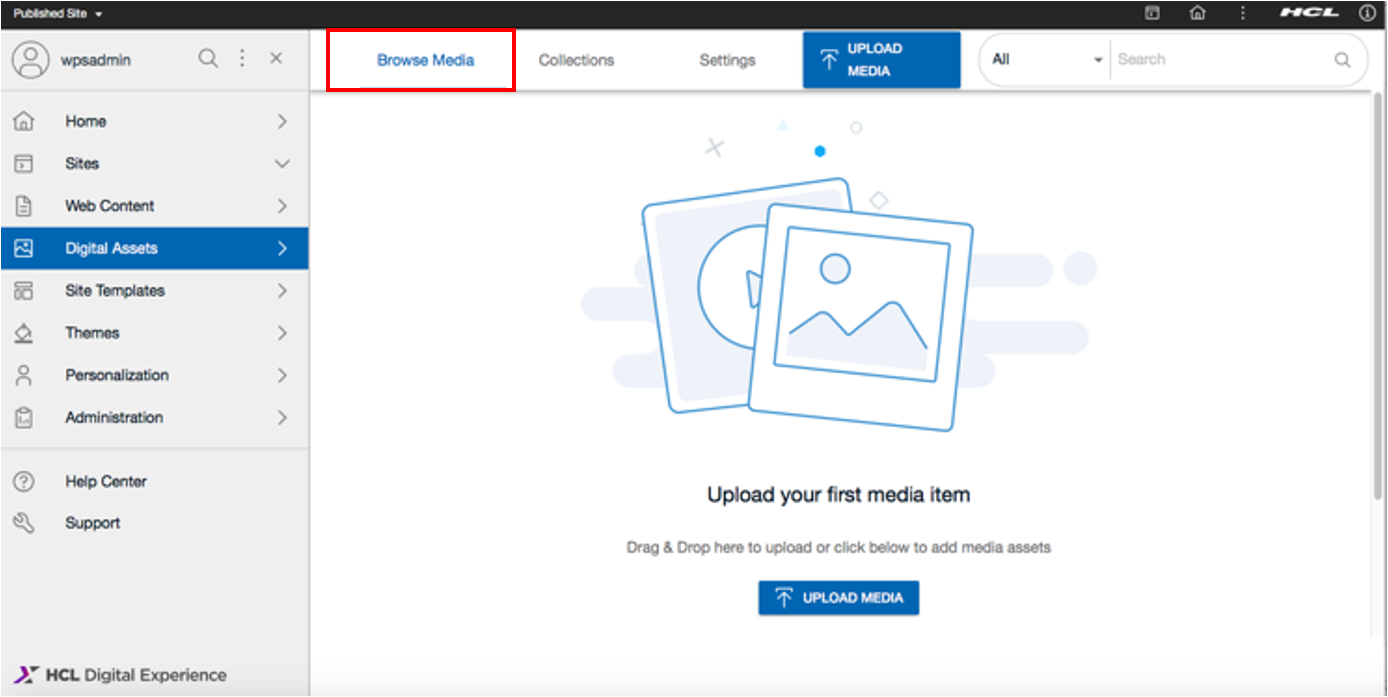Viewport: 1388px width, 697px height.
Task: Switch to the Collections tab
Action: [576, 60]
